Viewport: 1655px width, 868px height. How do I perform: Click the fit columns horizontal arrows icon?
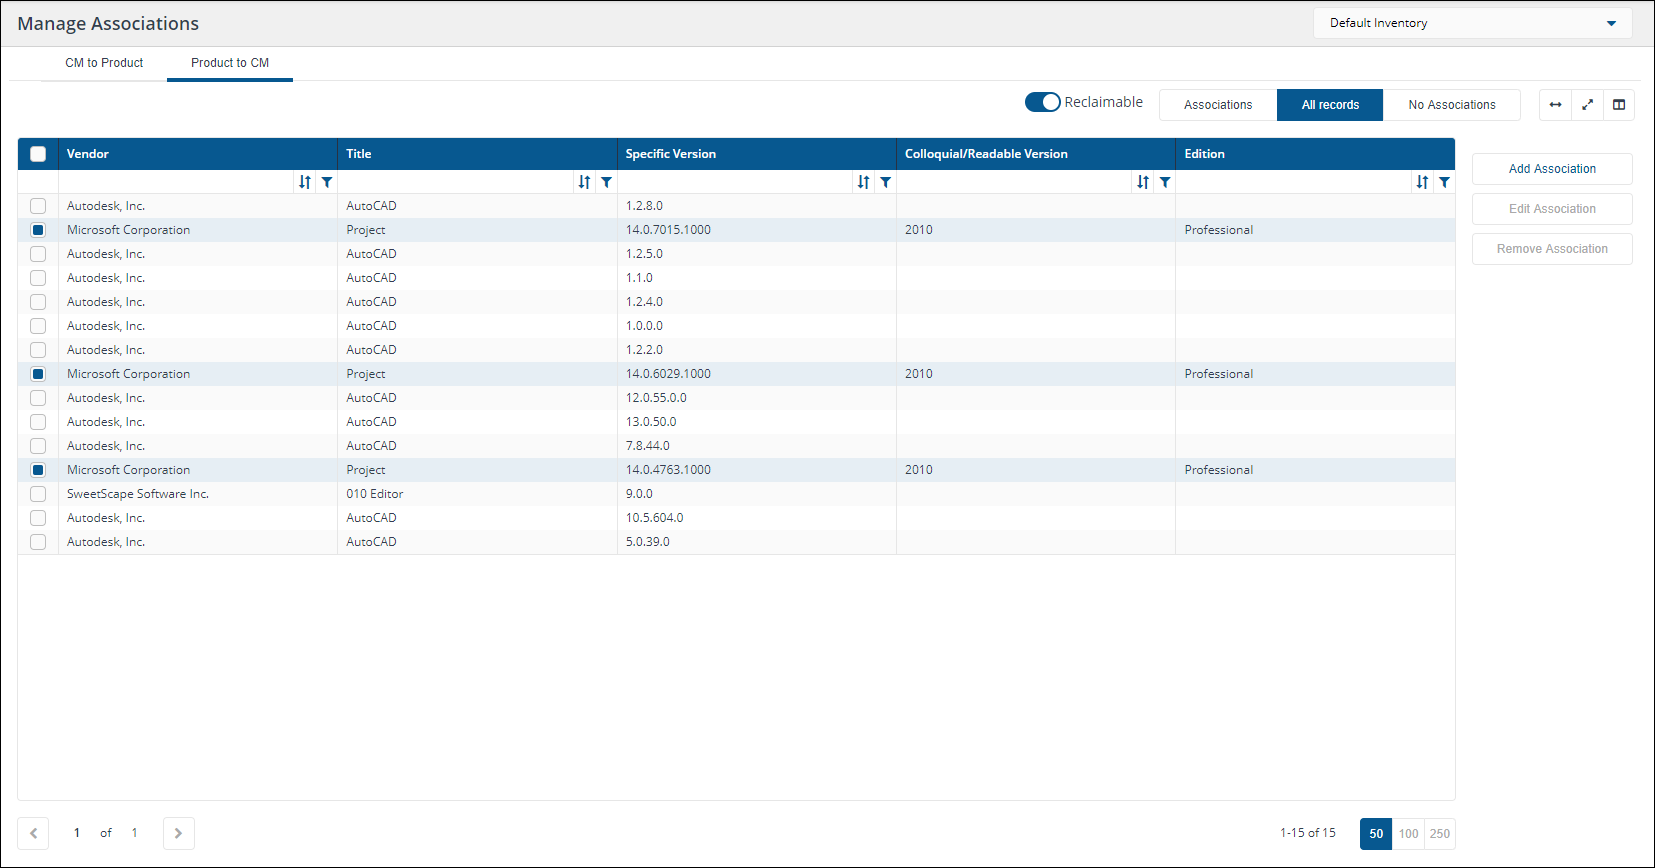tap(1555, 105)
